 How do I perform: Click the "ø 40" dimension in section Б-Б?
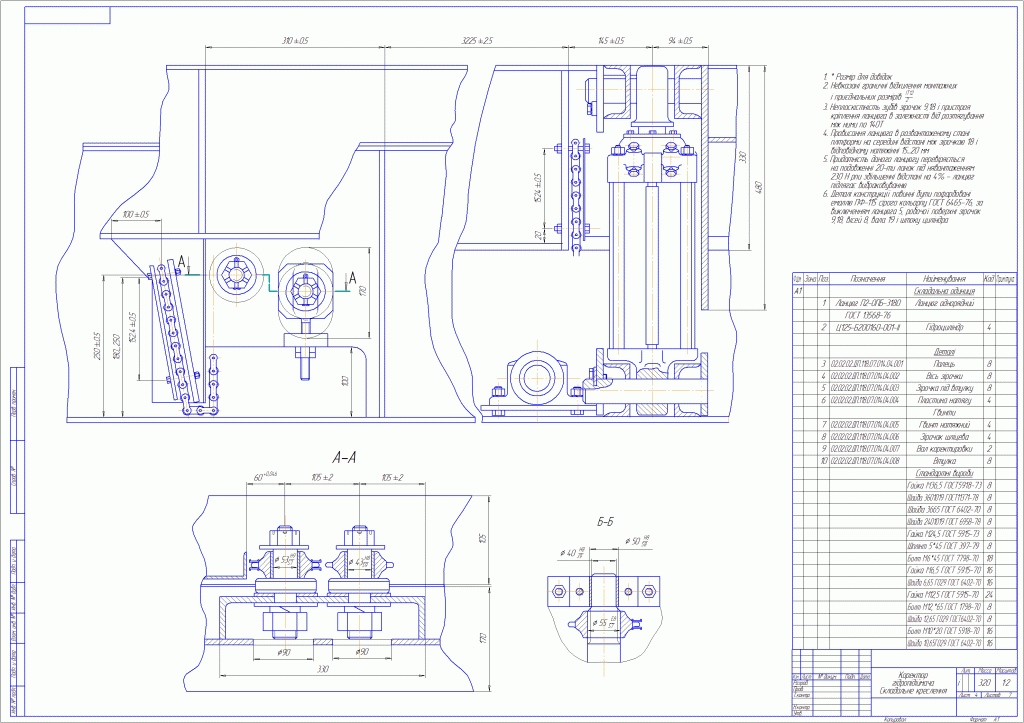(571, 553)
